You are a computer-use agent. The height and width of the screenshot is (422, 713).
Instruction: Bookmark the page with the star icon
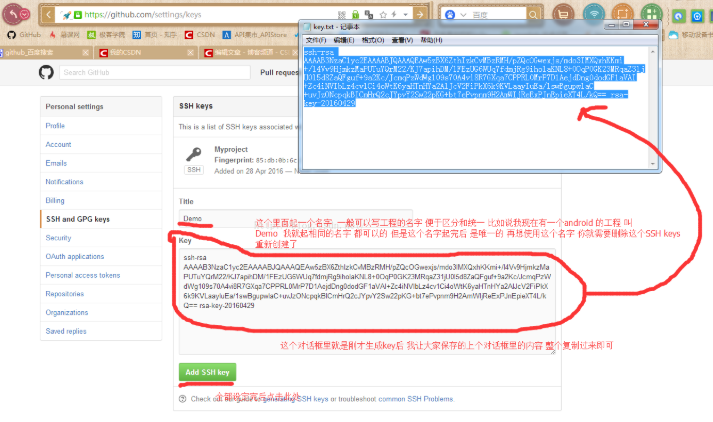click(x=383, y=15)
